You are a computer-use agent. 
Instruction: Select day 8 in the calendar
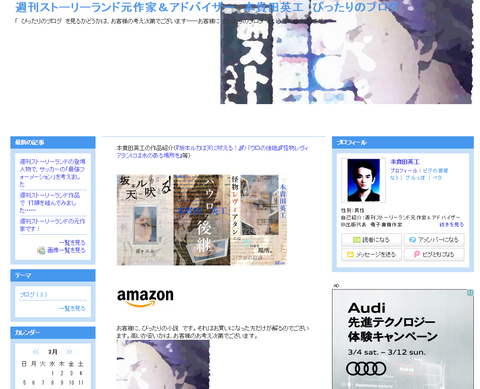tap(52, 383)
